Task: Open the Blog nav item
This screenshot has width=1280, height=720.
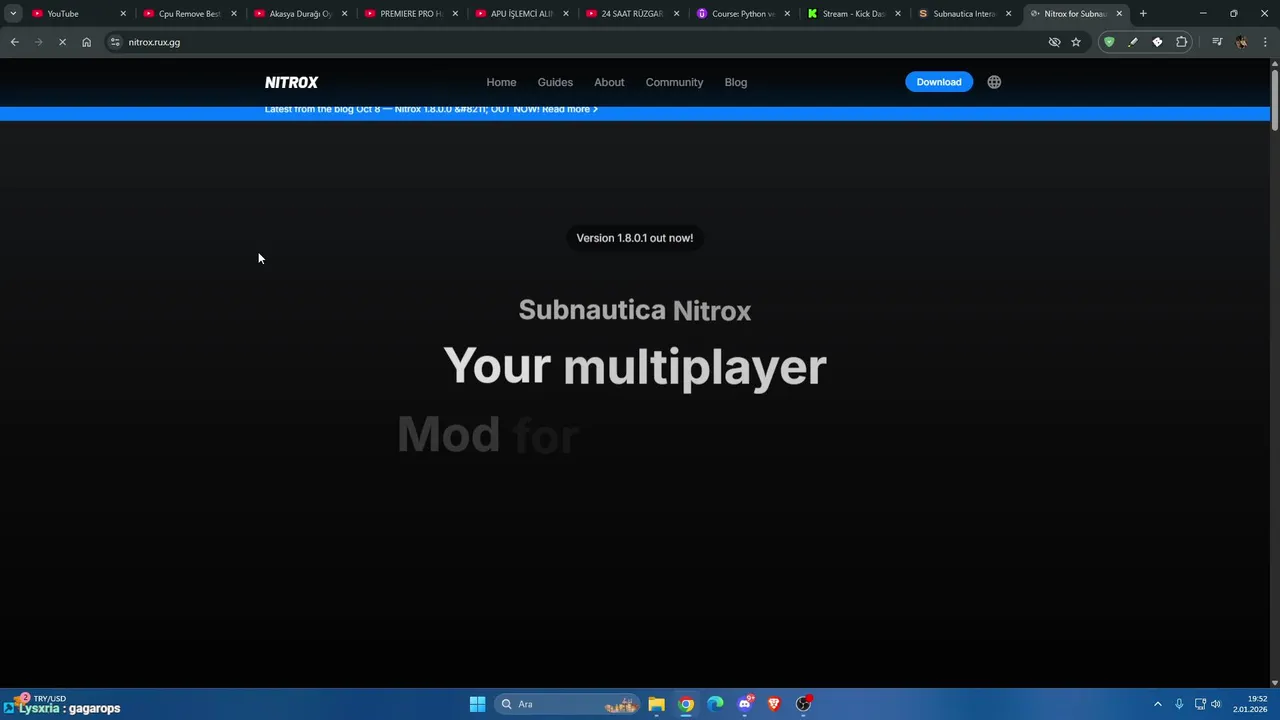Action: tap(736, 82)
